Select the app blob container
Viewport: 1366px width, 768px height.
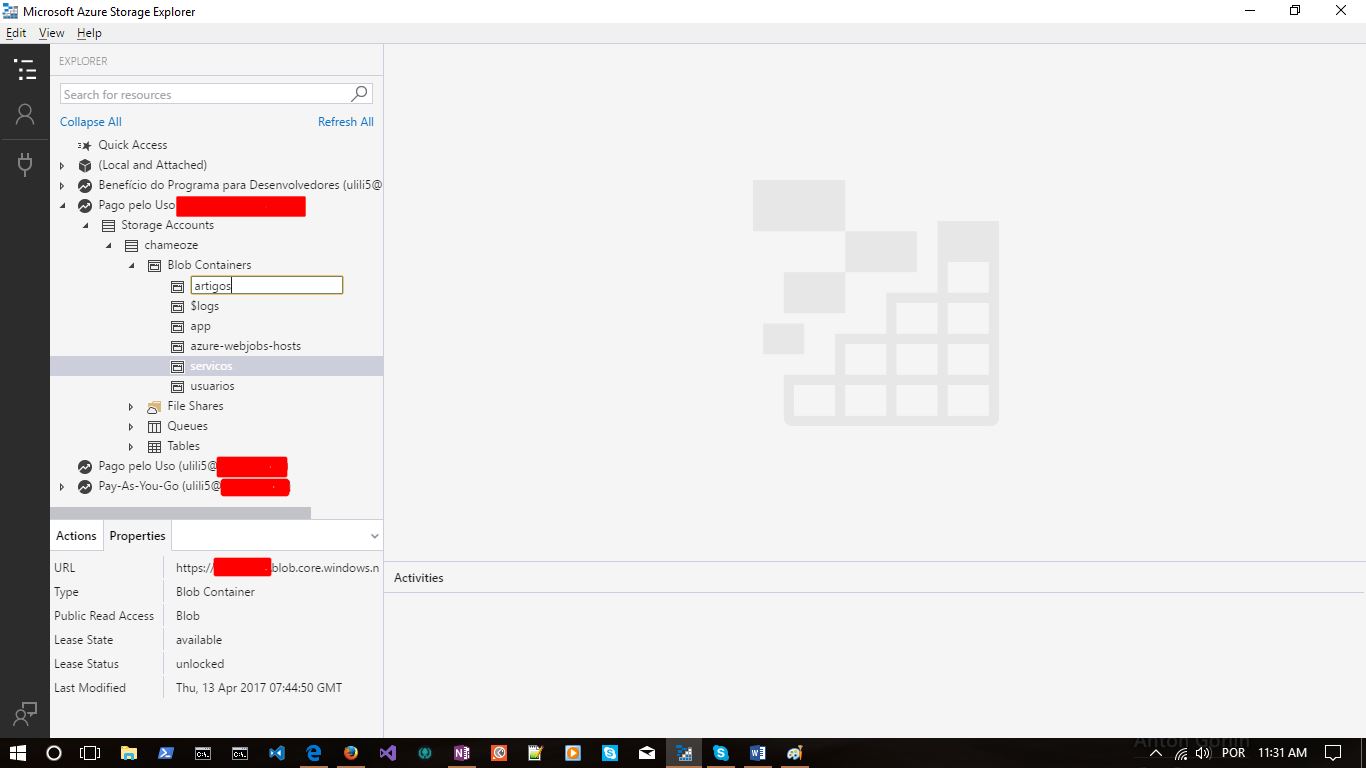click(x=201, y=326)
